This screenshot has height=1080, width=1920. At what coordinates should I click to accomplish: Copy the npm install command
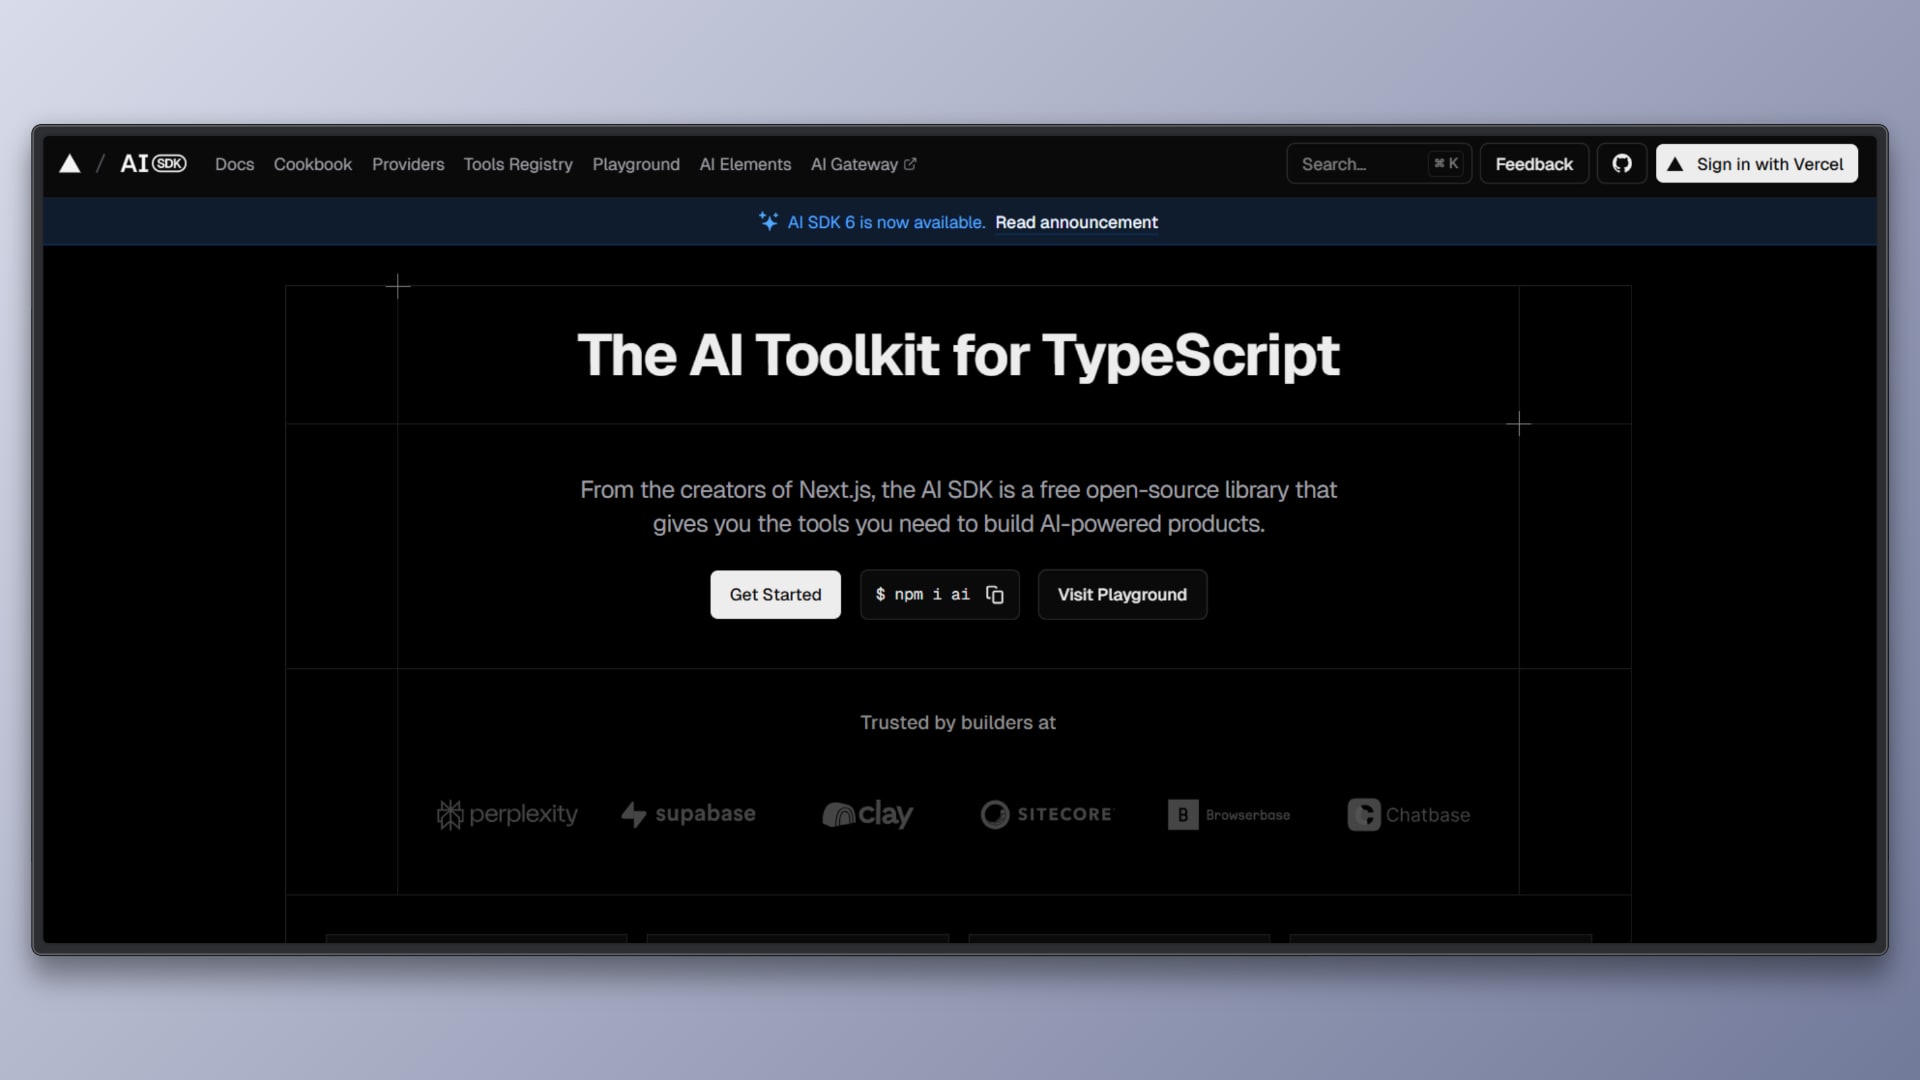point(994,595)
